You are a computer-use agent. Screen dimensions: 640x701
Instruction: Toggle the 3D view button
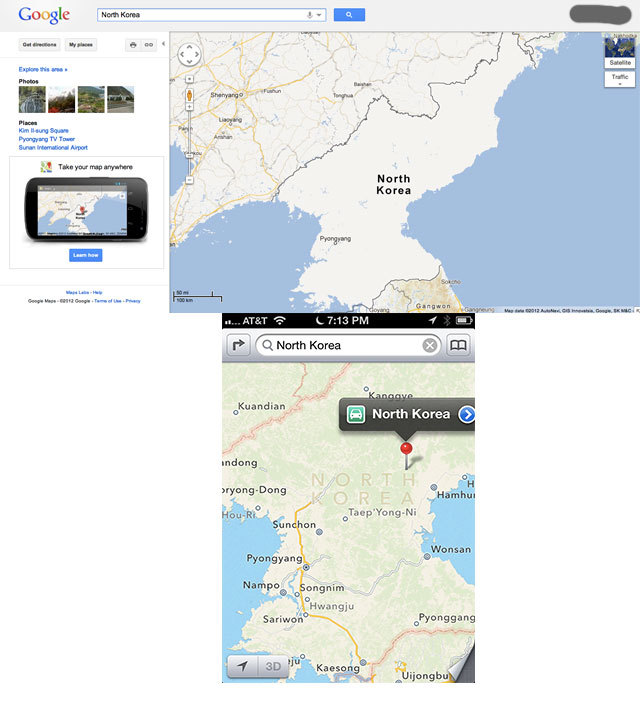coord(273,666)
